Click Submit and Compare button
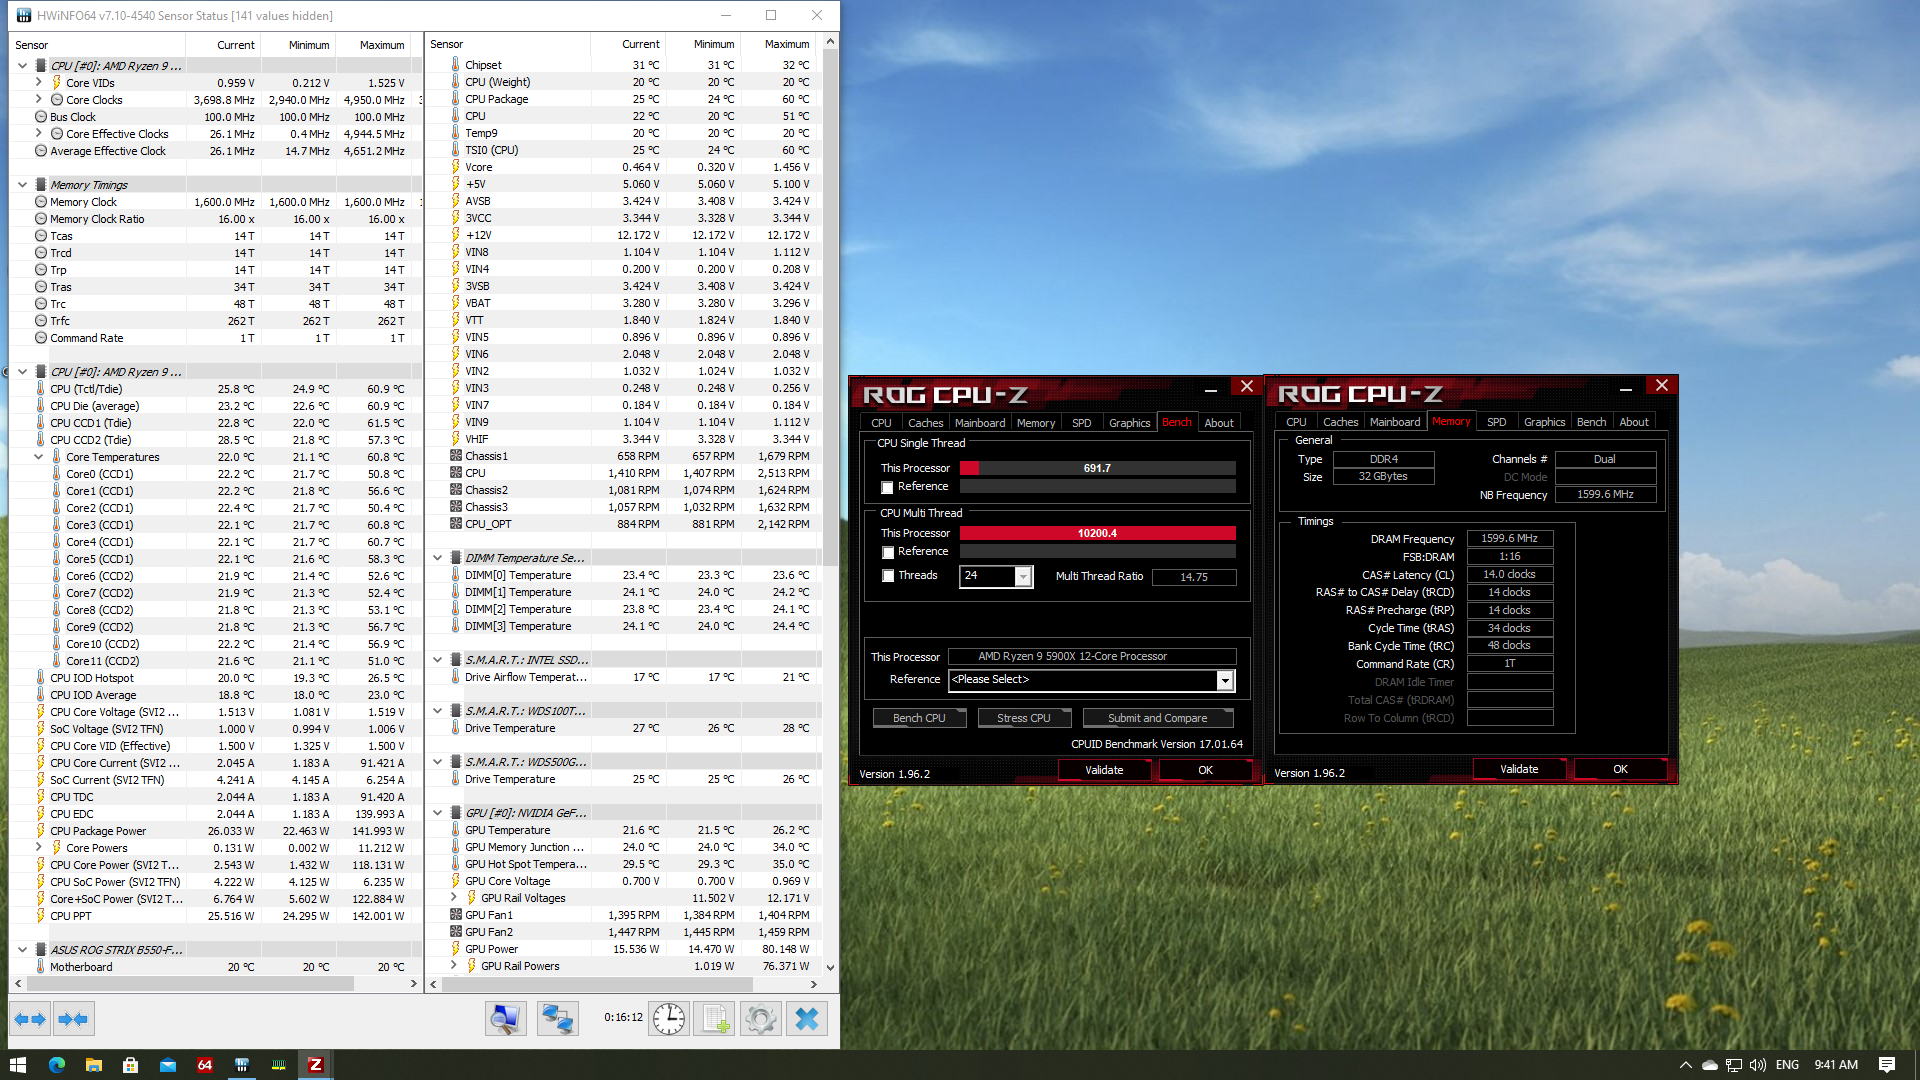1920x1080 pixels. 1157,718
